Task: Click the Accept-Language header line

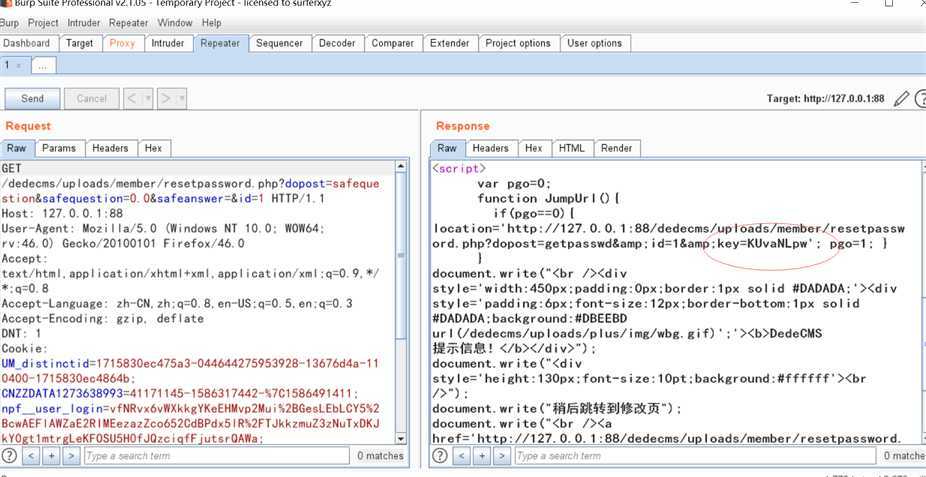Action: [x=177, y=303]
